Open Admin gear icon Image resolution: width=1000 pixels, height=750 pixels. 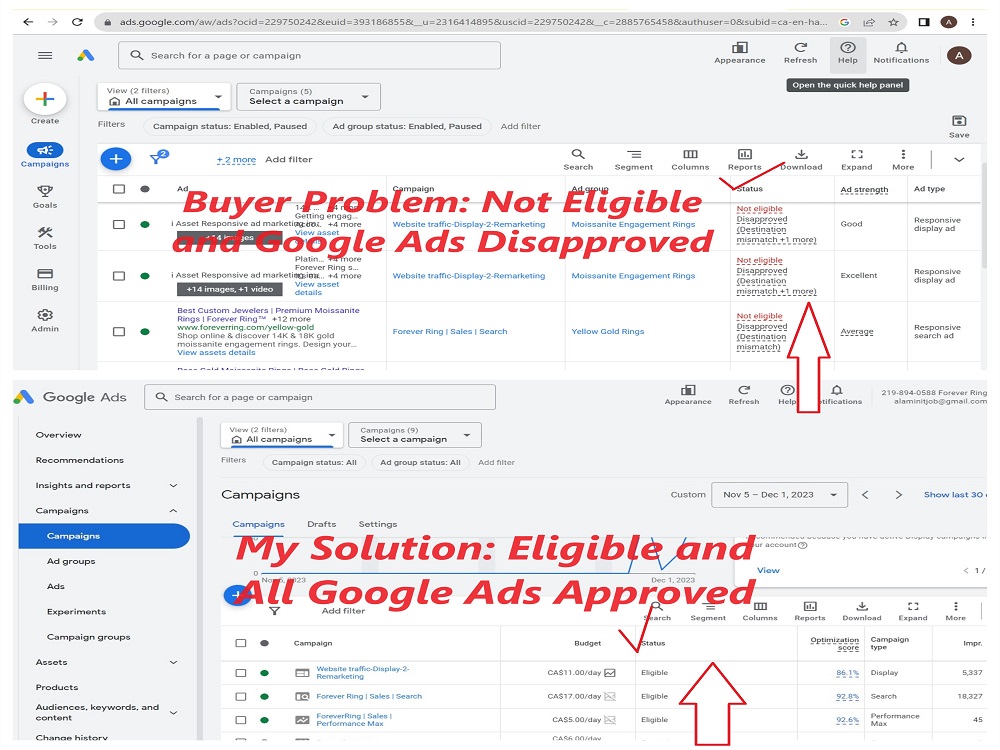[x=45, y=314]
